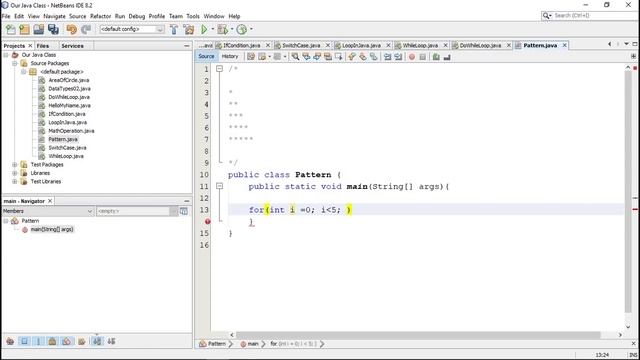
Task: Toggle Show Fields filter in Navigator
Action: (24, 341)
